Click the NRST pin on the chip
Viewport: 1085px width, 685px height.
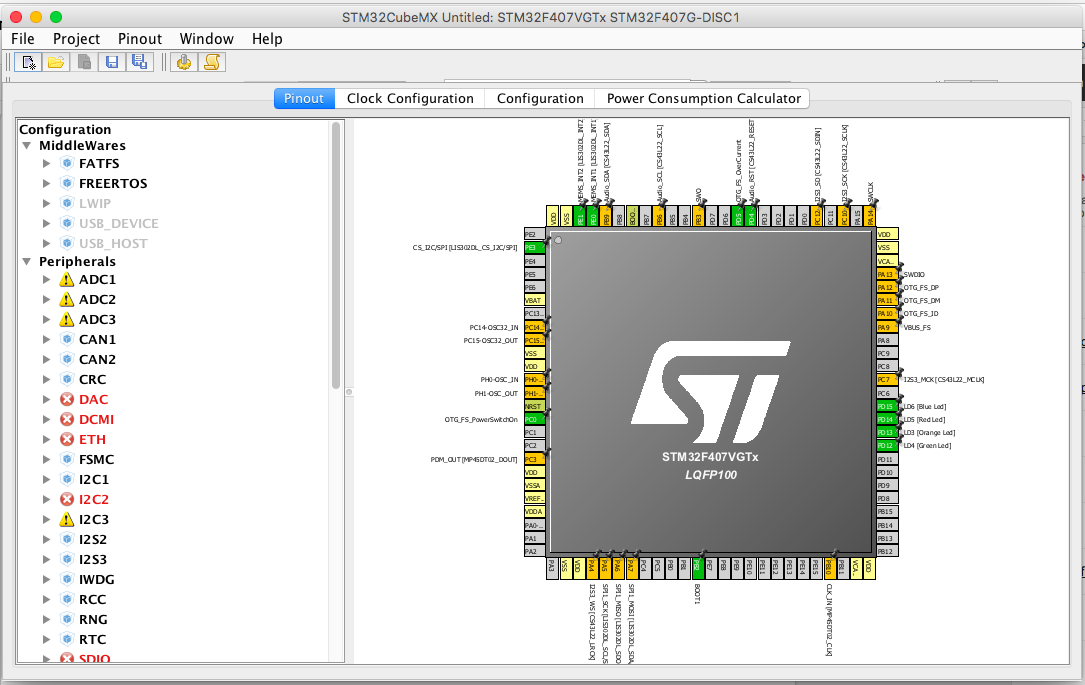click(x=534, y=406)
